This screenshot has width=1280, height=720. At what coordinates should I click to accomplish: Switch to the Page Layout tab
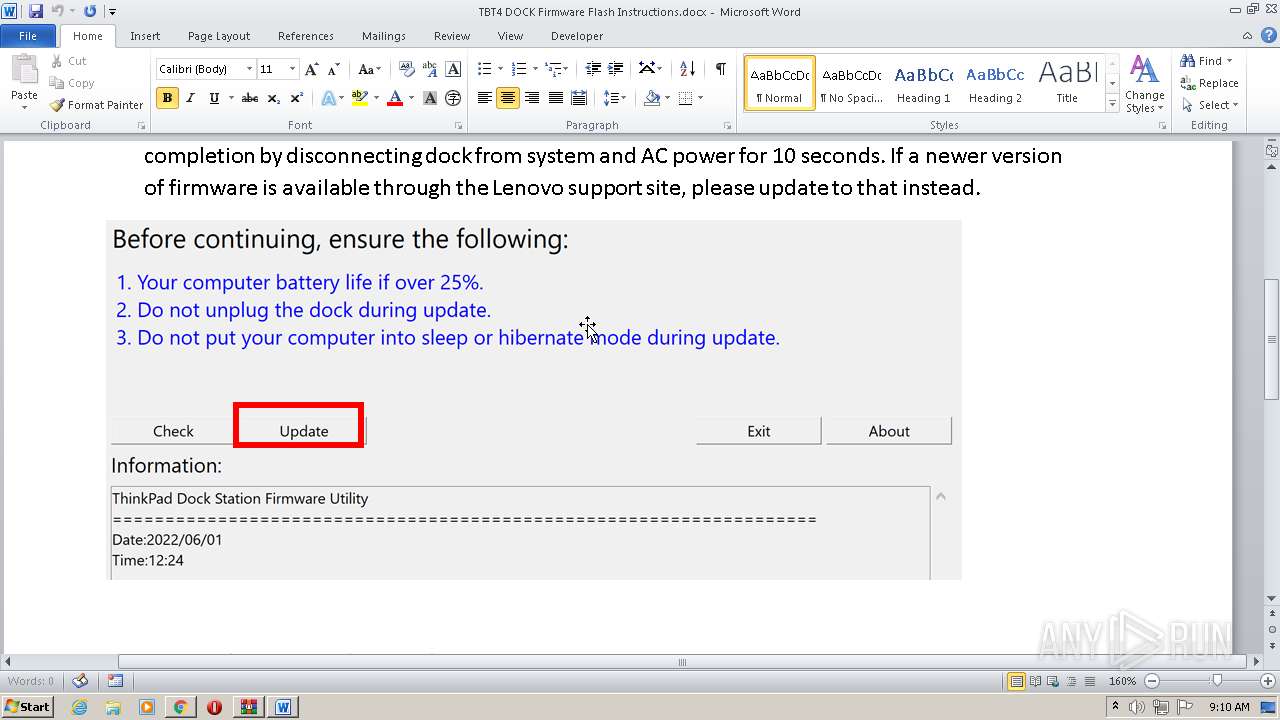(219, 36)
